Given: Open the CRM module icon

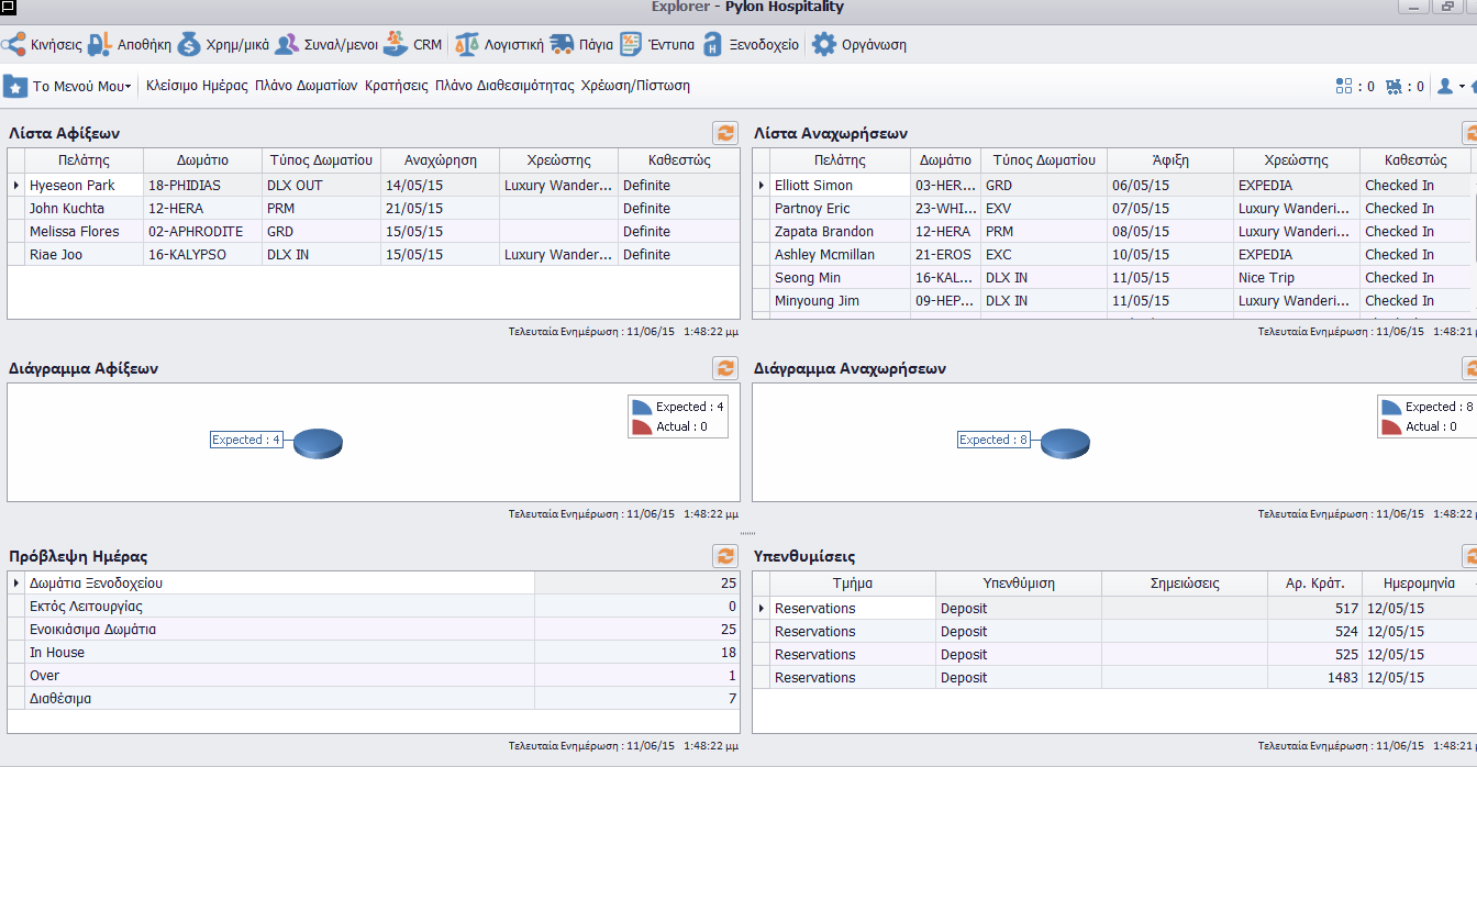Looking at the screenshot, I should pos(396,45).
